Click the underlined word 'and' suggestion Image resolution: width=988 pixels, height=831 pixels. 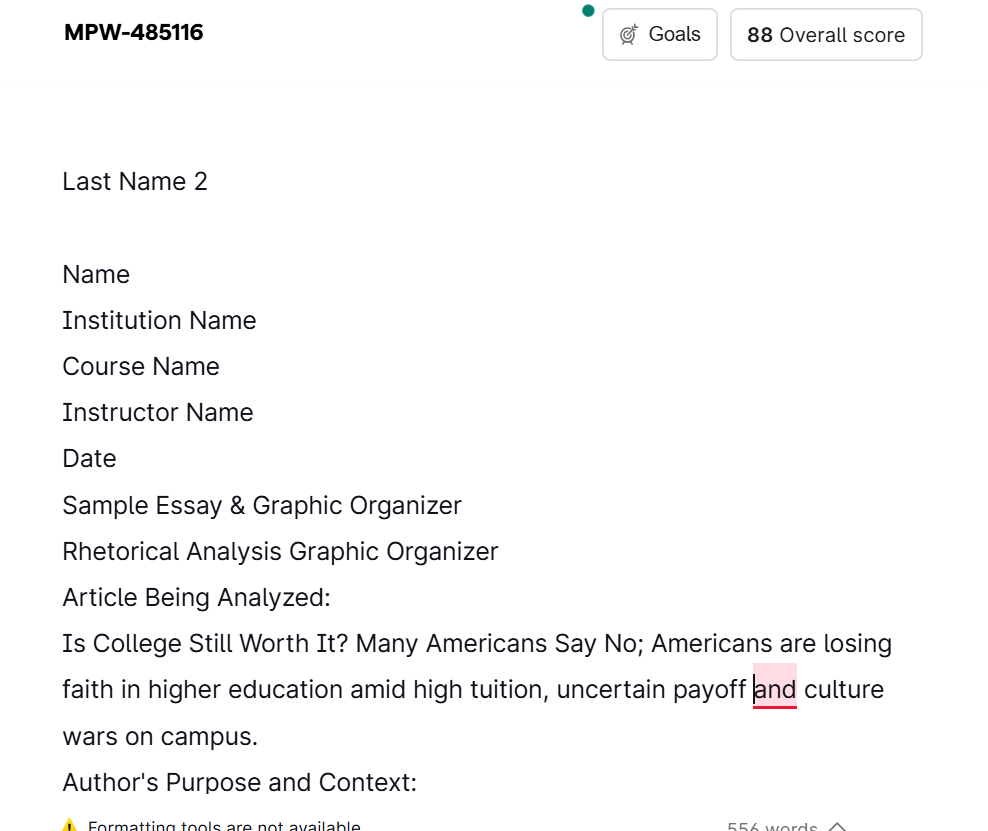click(775, 689)
